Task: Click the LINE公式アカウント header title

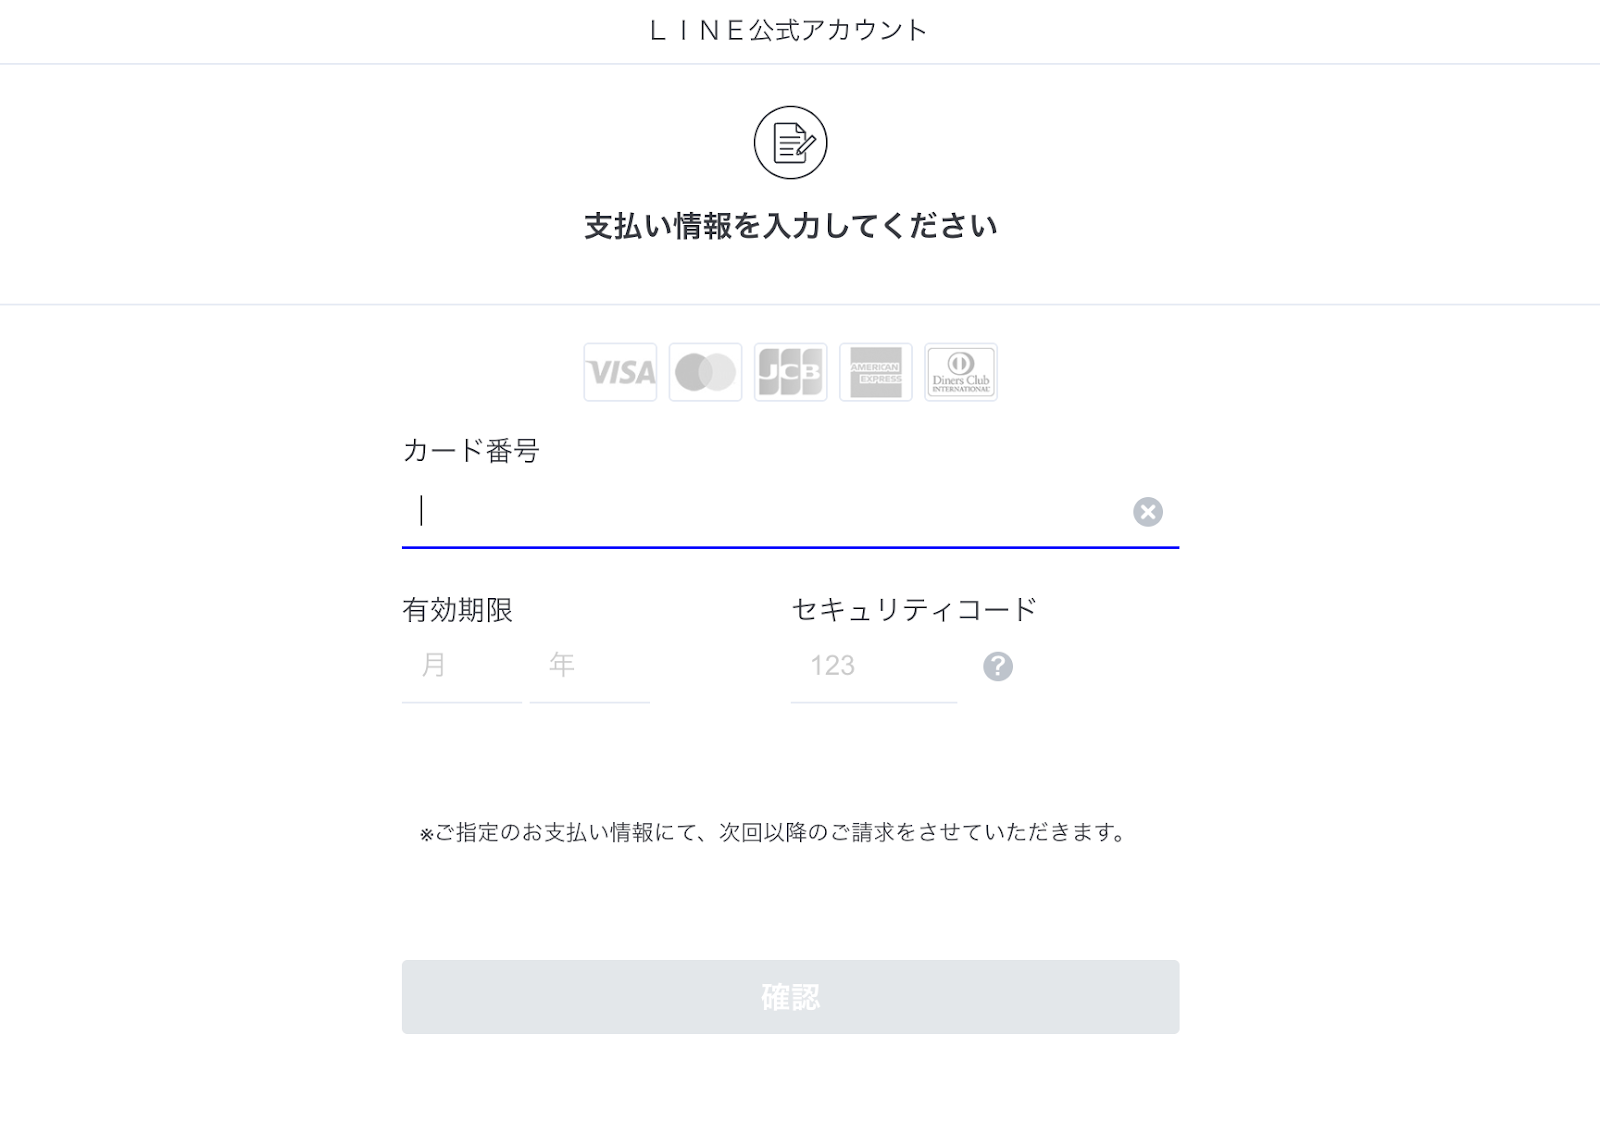Action: (x=789, y=31)
